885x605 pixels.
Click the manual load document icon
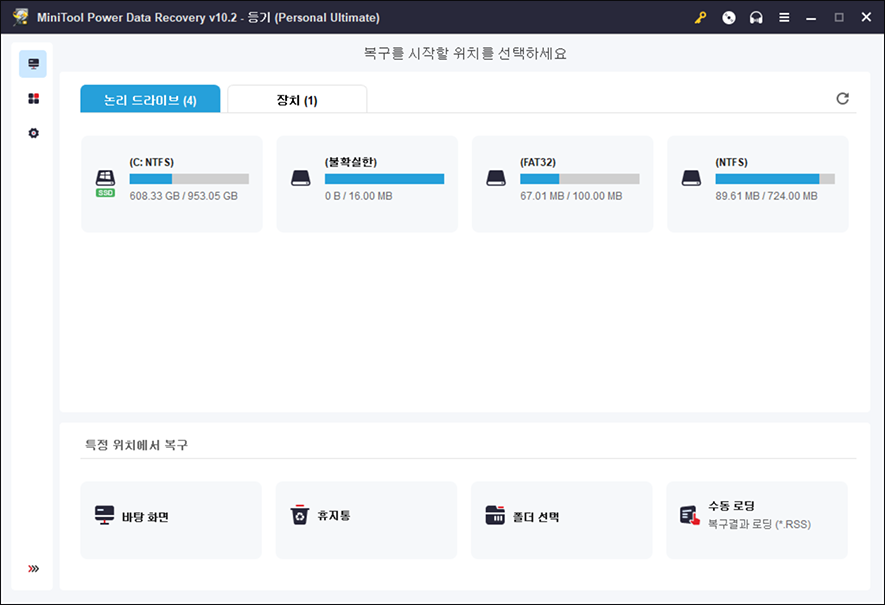click(690, 515)
